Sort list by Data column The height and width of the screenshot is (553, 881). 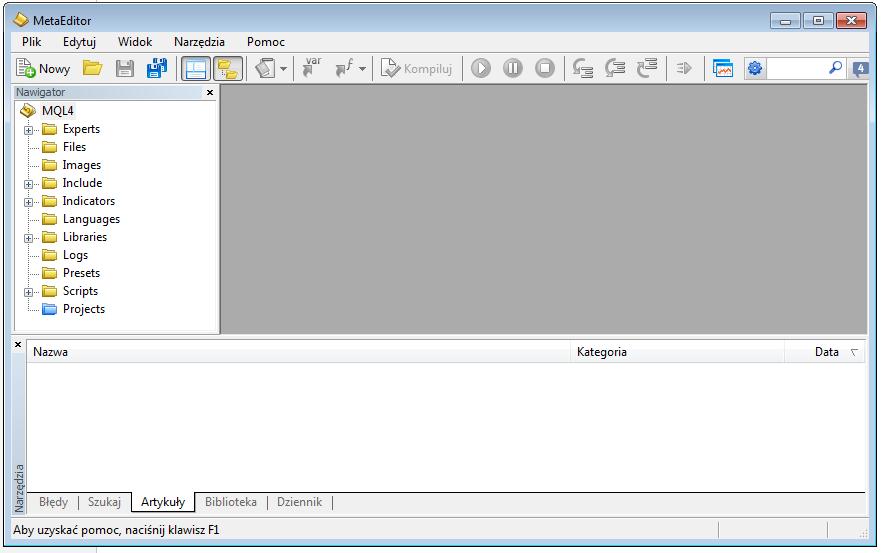(824, 352)
